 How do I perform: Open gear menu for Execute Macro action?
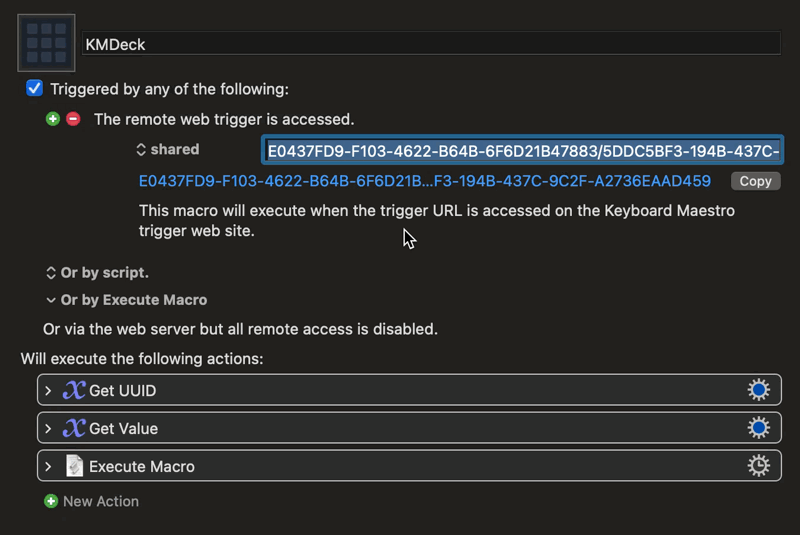(x=758, y=466)
